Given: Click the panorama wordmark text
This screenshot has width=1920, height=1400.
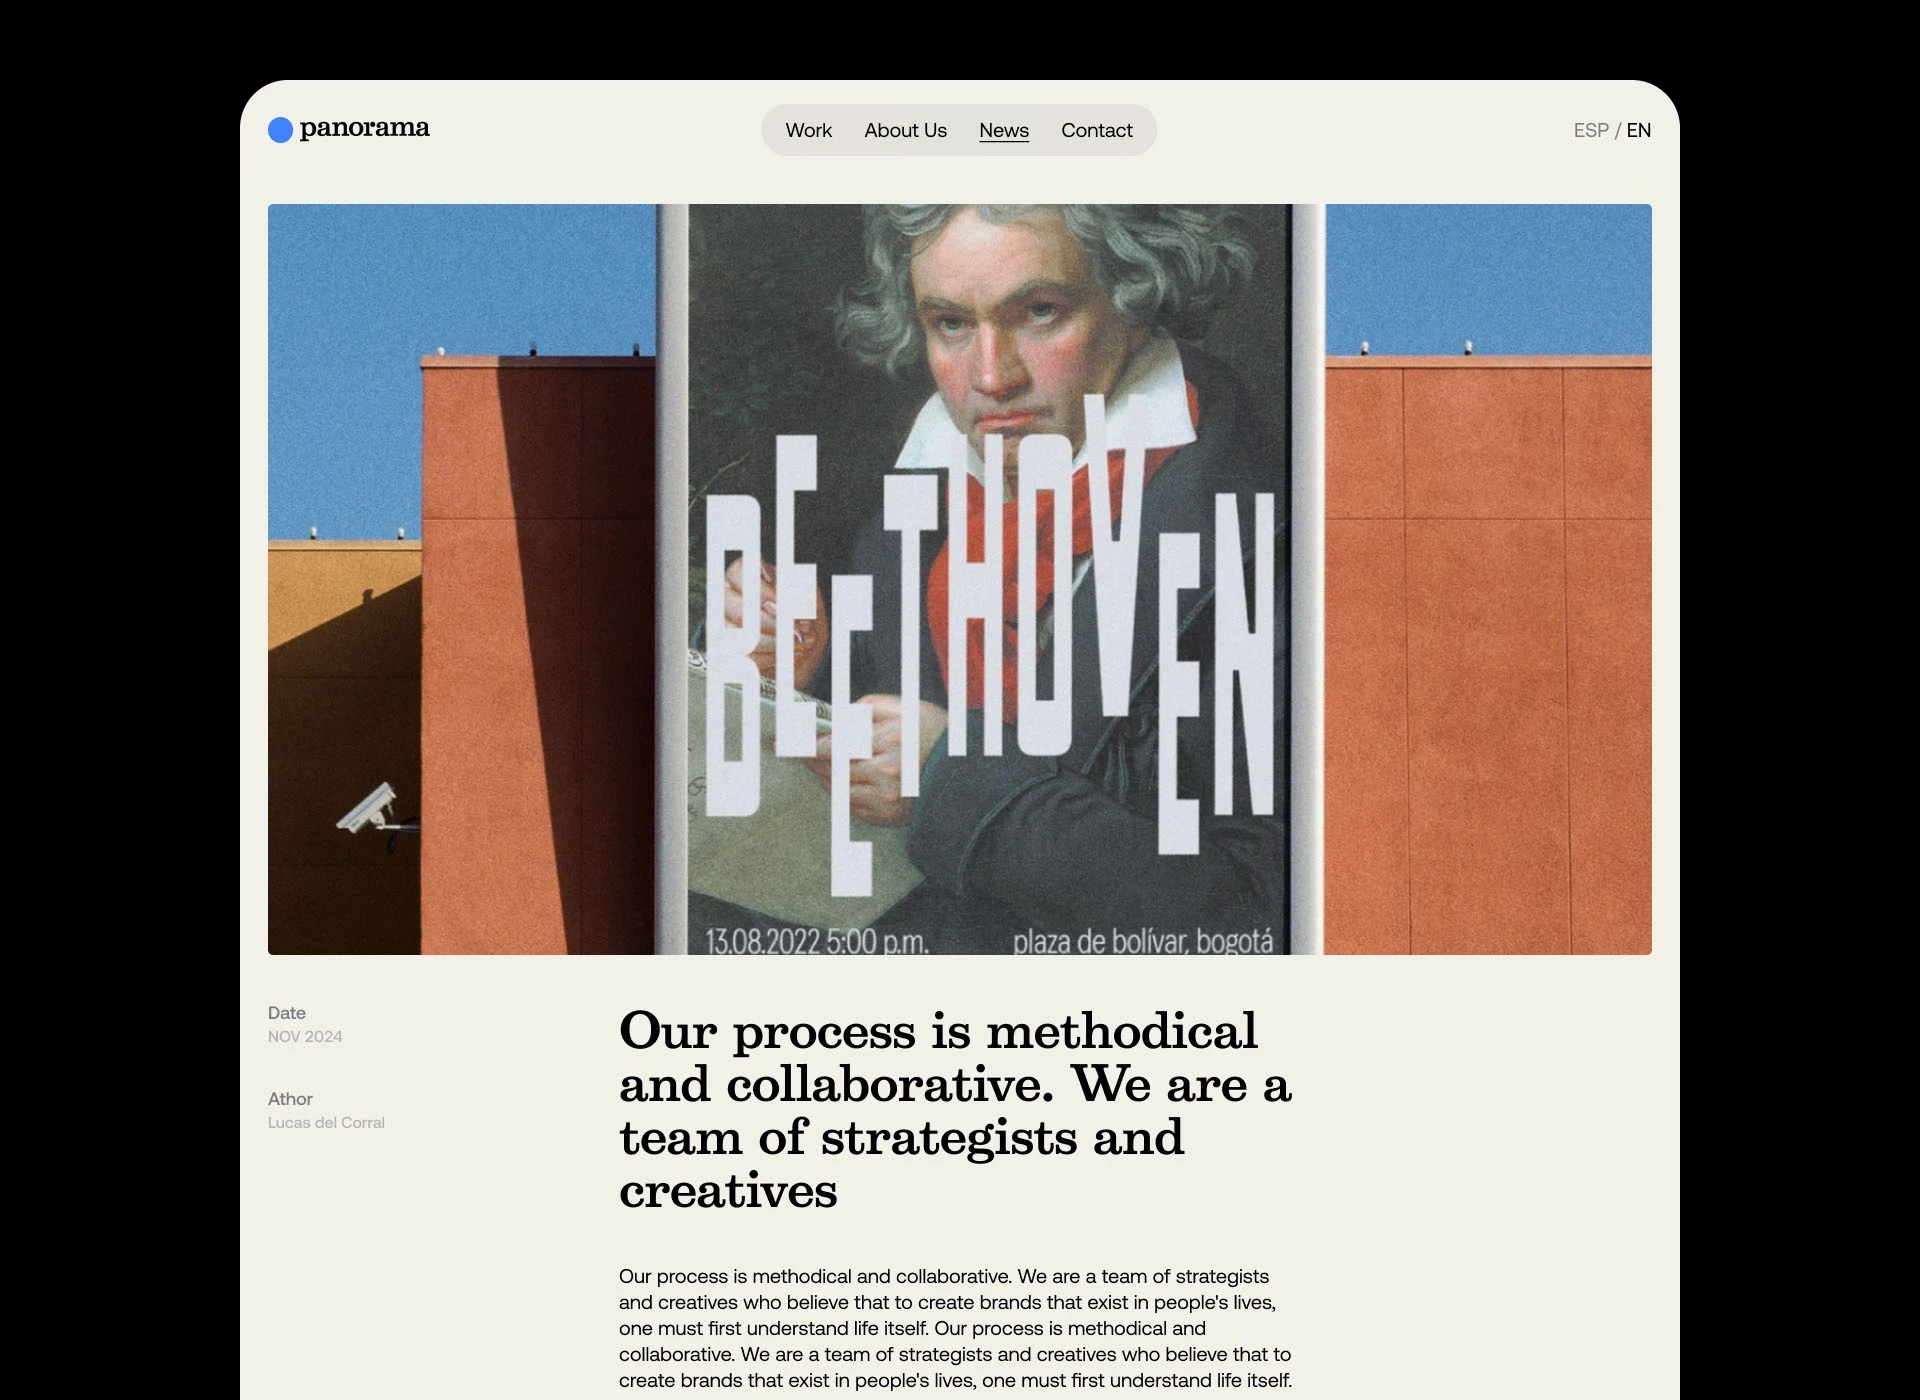Looking at the screenshot, I should tap(364, 128).
